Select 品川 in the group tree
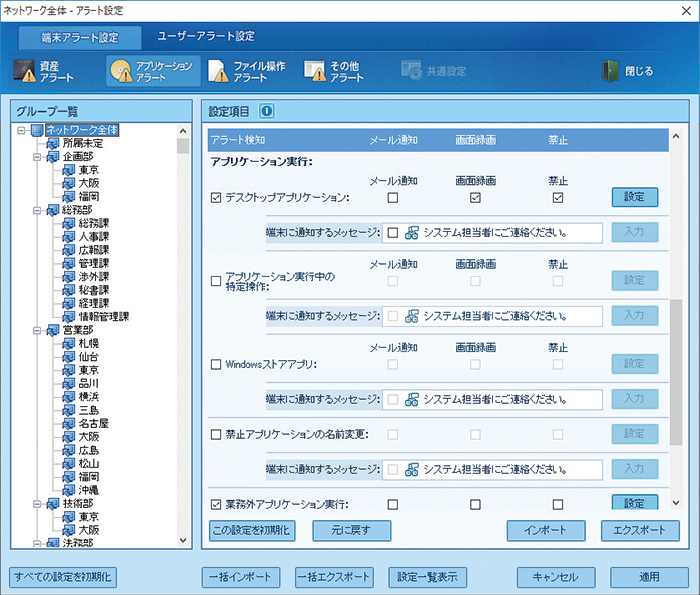 88,383
